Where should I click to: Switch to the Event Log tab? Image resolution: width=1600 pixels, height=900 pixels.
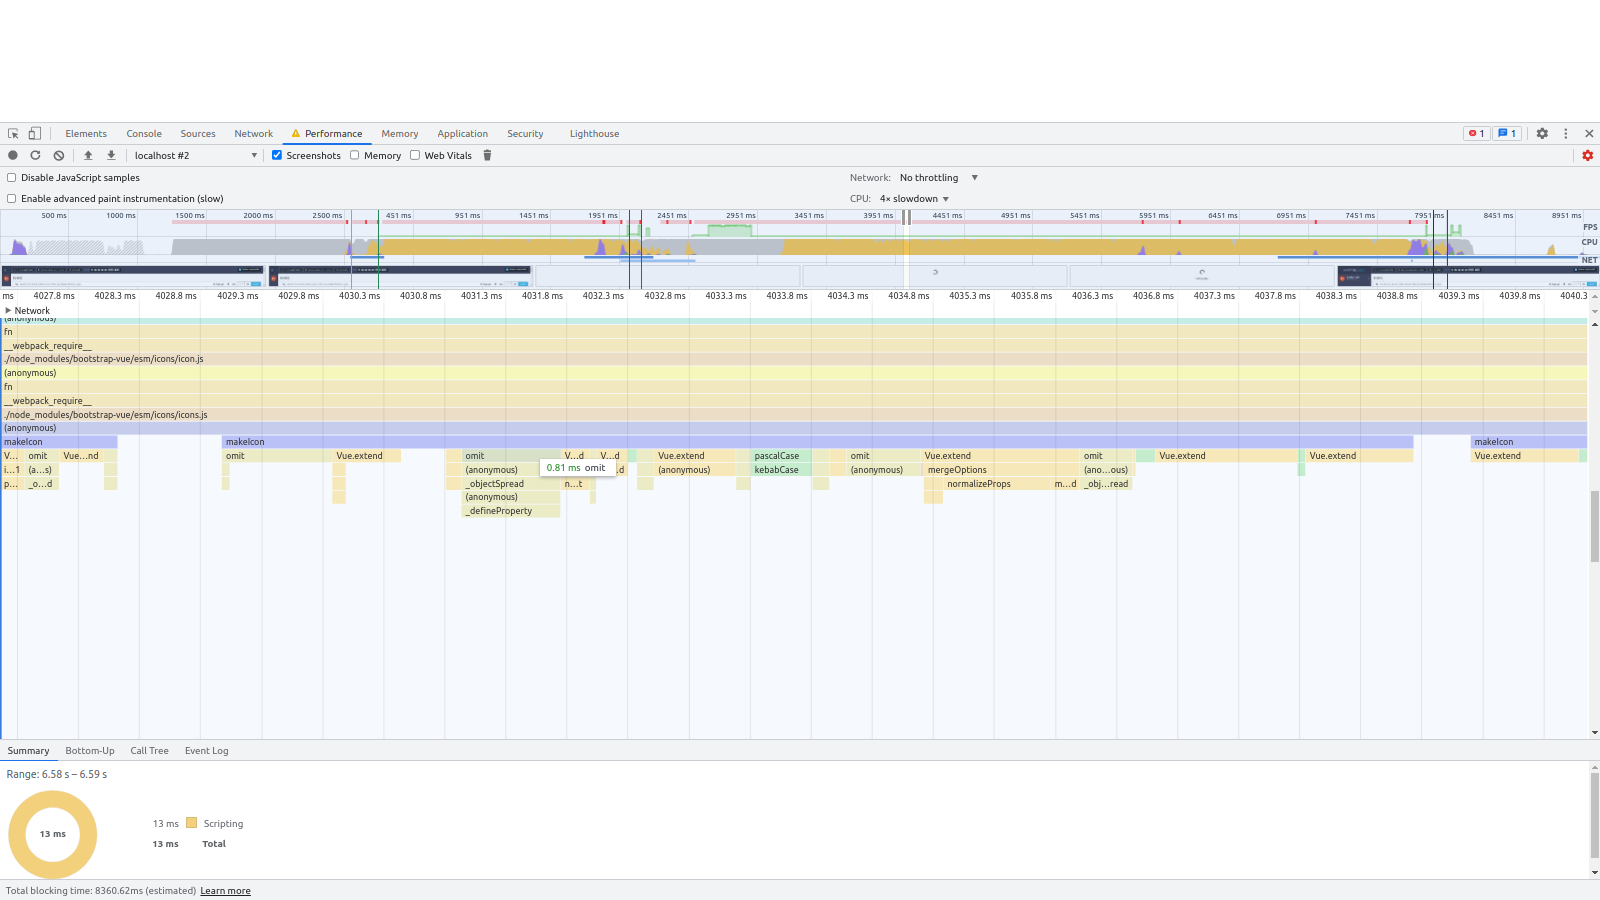(x=207, y=751)
